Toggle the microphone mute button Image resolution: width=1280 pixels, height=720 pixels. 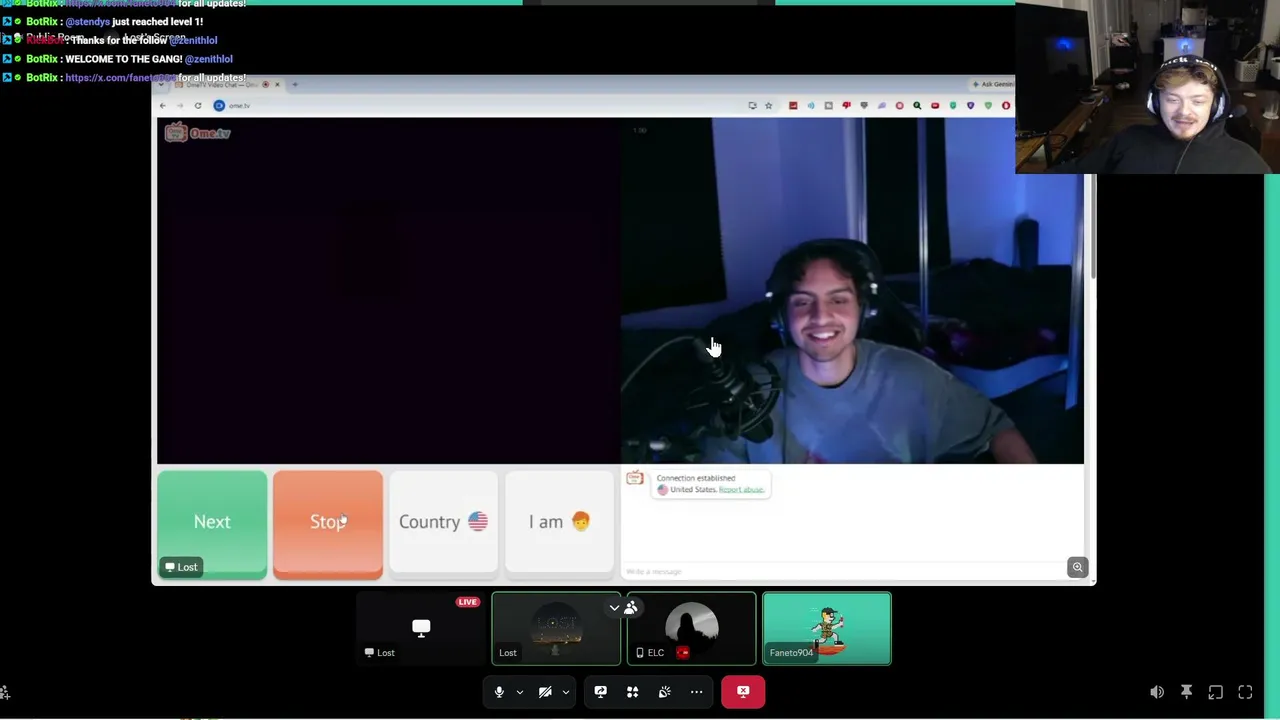499,692
